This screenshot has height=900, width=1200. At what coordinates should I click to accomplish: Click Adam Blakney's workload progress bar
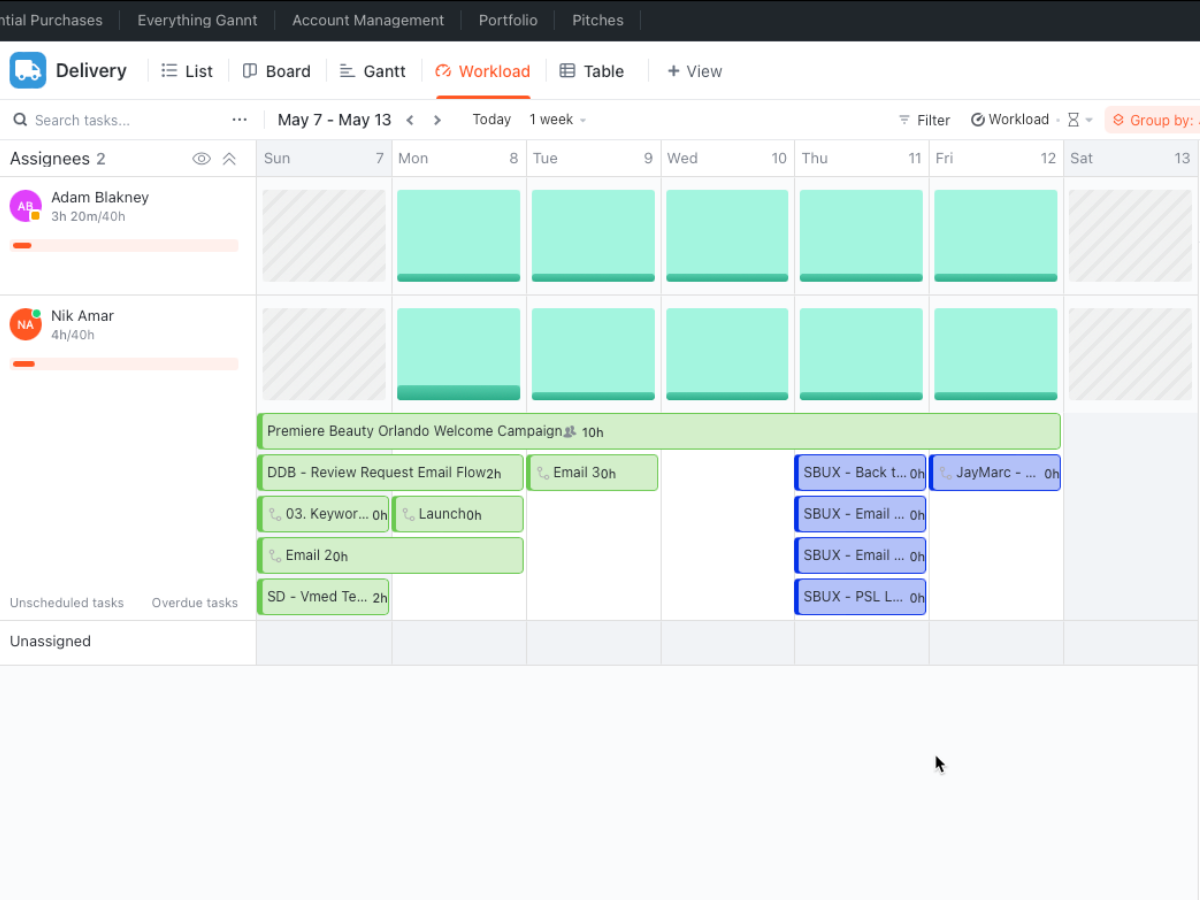124,244
